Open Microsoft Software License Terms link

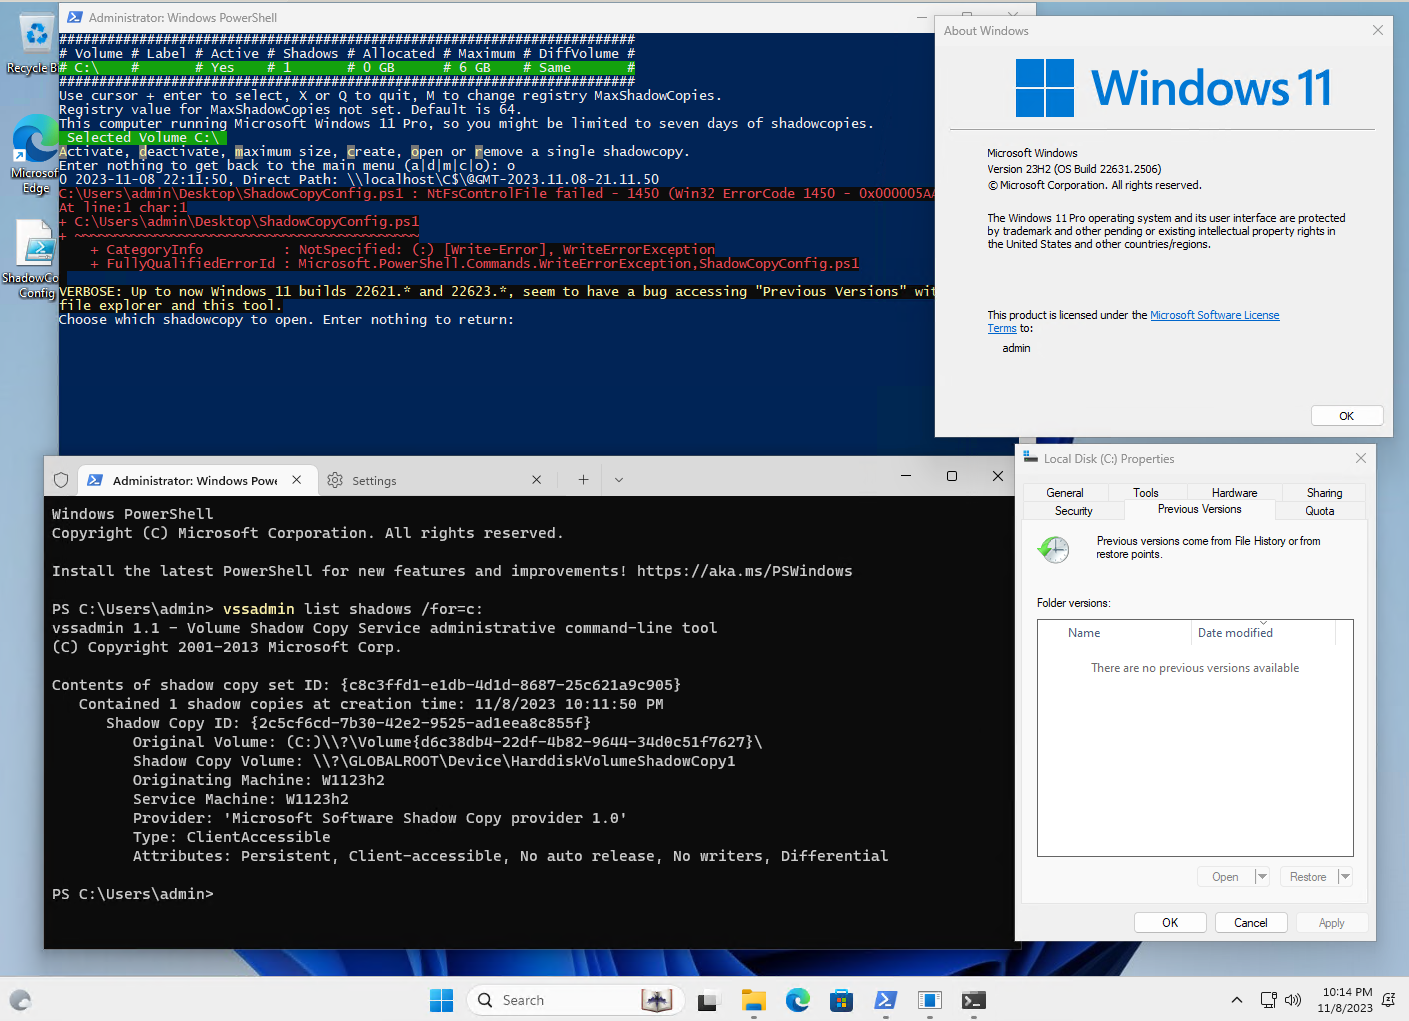click(1133, 321)
